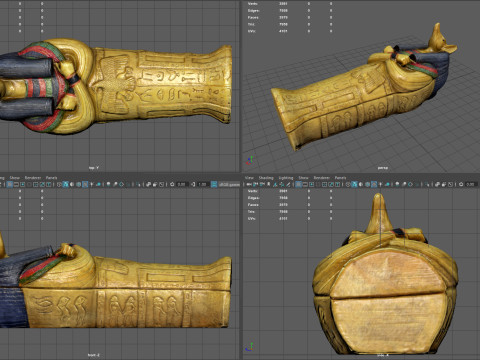Screen dimensions: 480x360
Task: Click Grease Pencil icon in side view toolbar
Action: [289, 184]
